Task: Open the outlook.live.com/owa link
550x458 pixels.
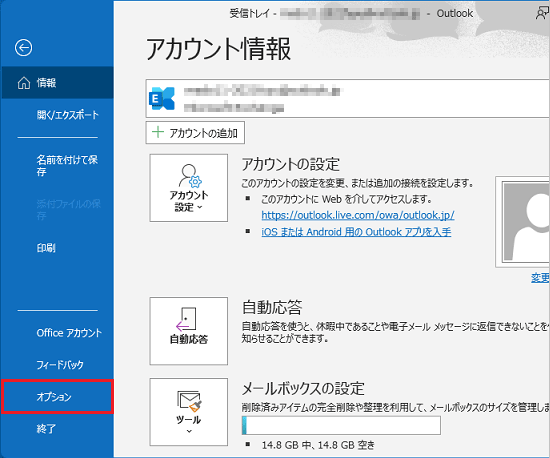Action: [358, 215]
